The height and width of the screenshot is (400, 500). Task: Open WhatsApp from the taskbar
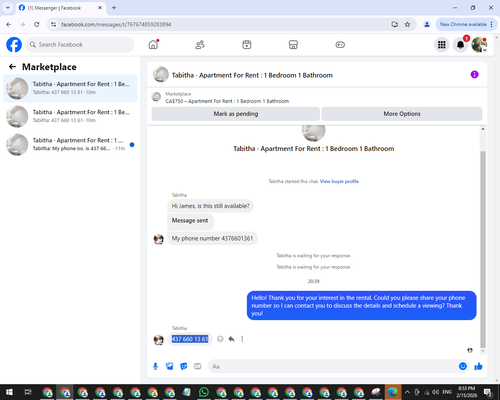[x=204, y=392]
